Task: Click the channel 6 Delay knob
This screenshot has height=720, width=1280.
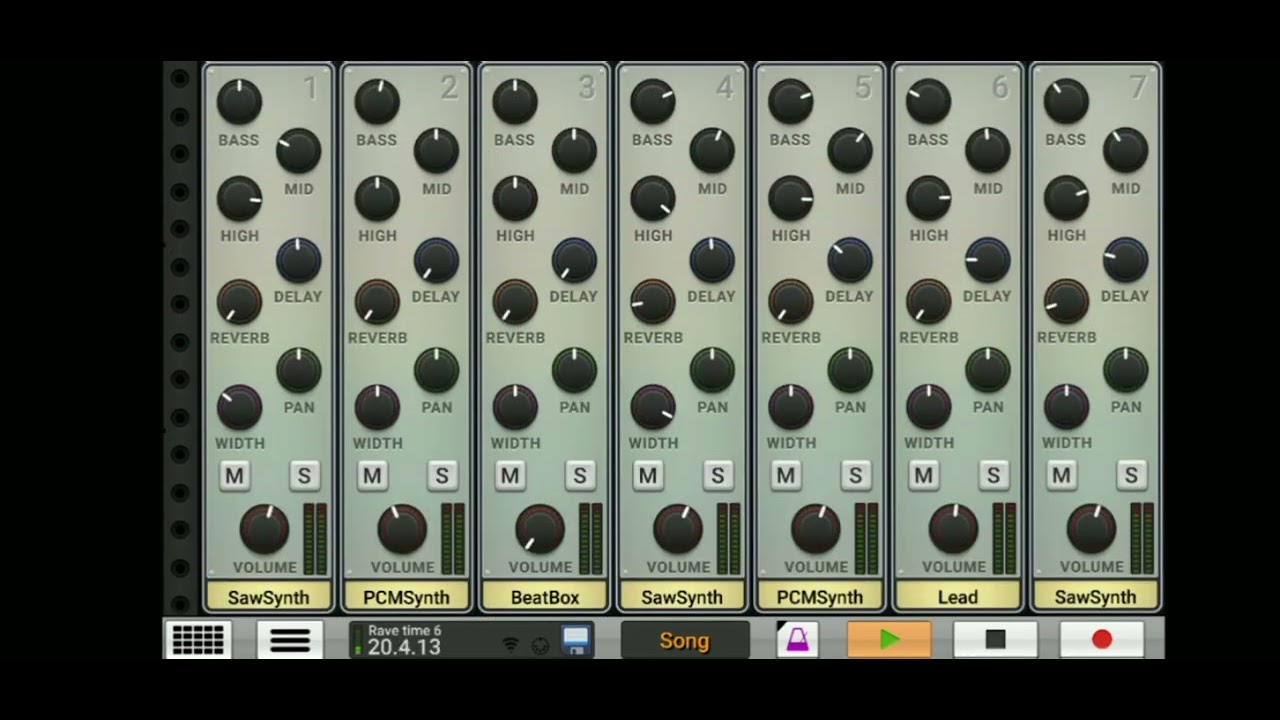Action: [988, 260]
